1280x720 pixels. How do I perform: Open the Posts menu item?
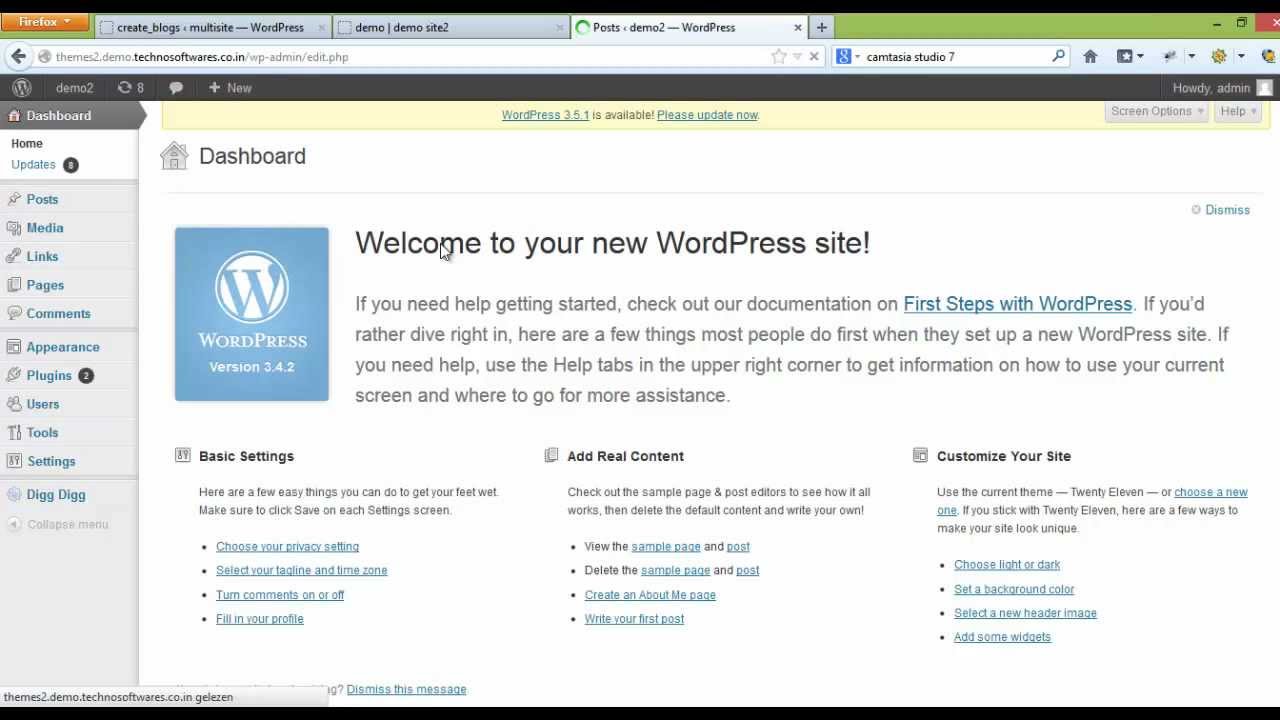(x=42, y=200)
